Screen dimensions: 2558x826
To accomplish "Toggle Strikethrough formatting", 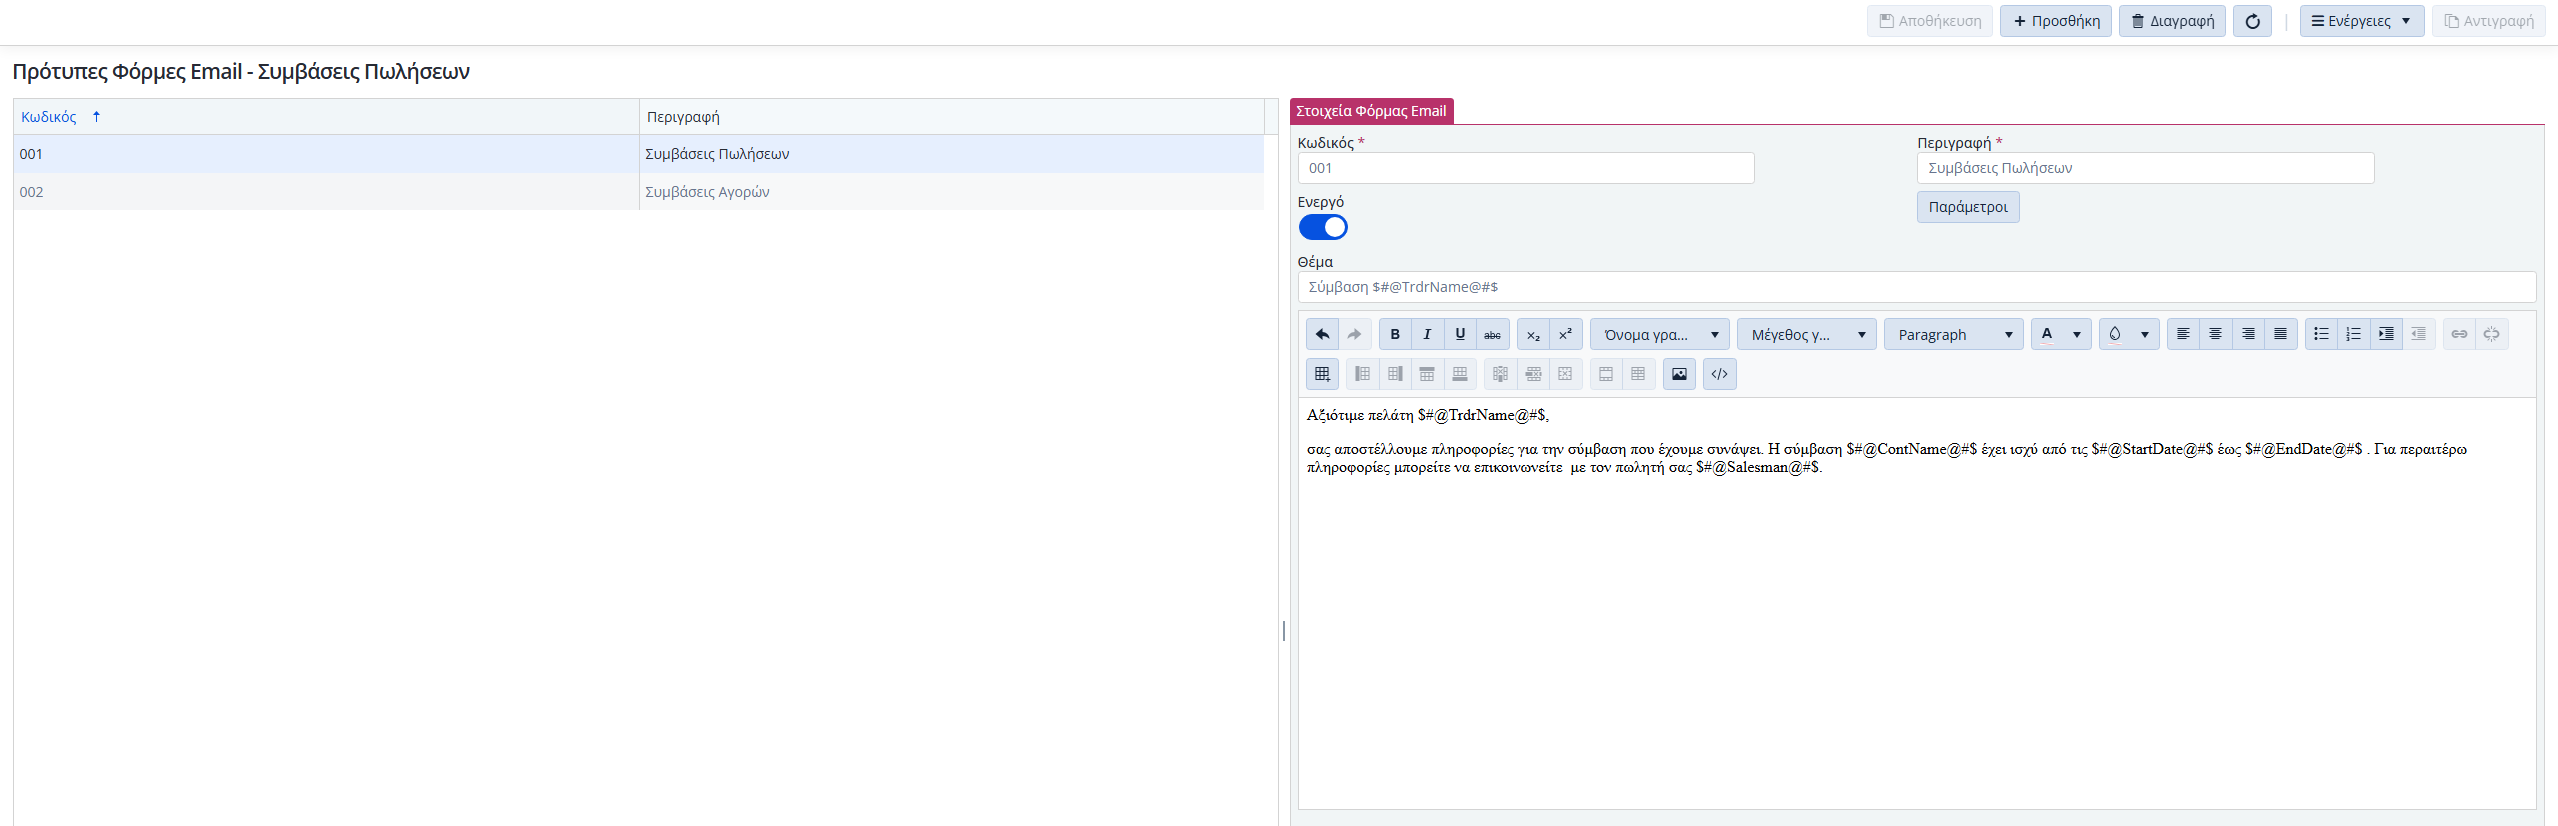I will (x=1492, y=334).
